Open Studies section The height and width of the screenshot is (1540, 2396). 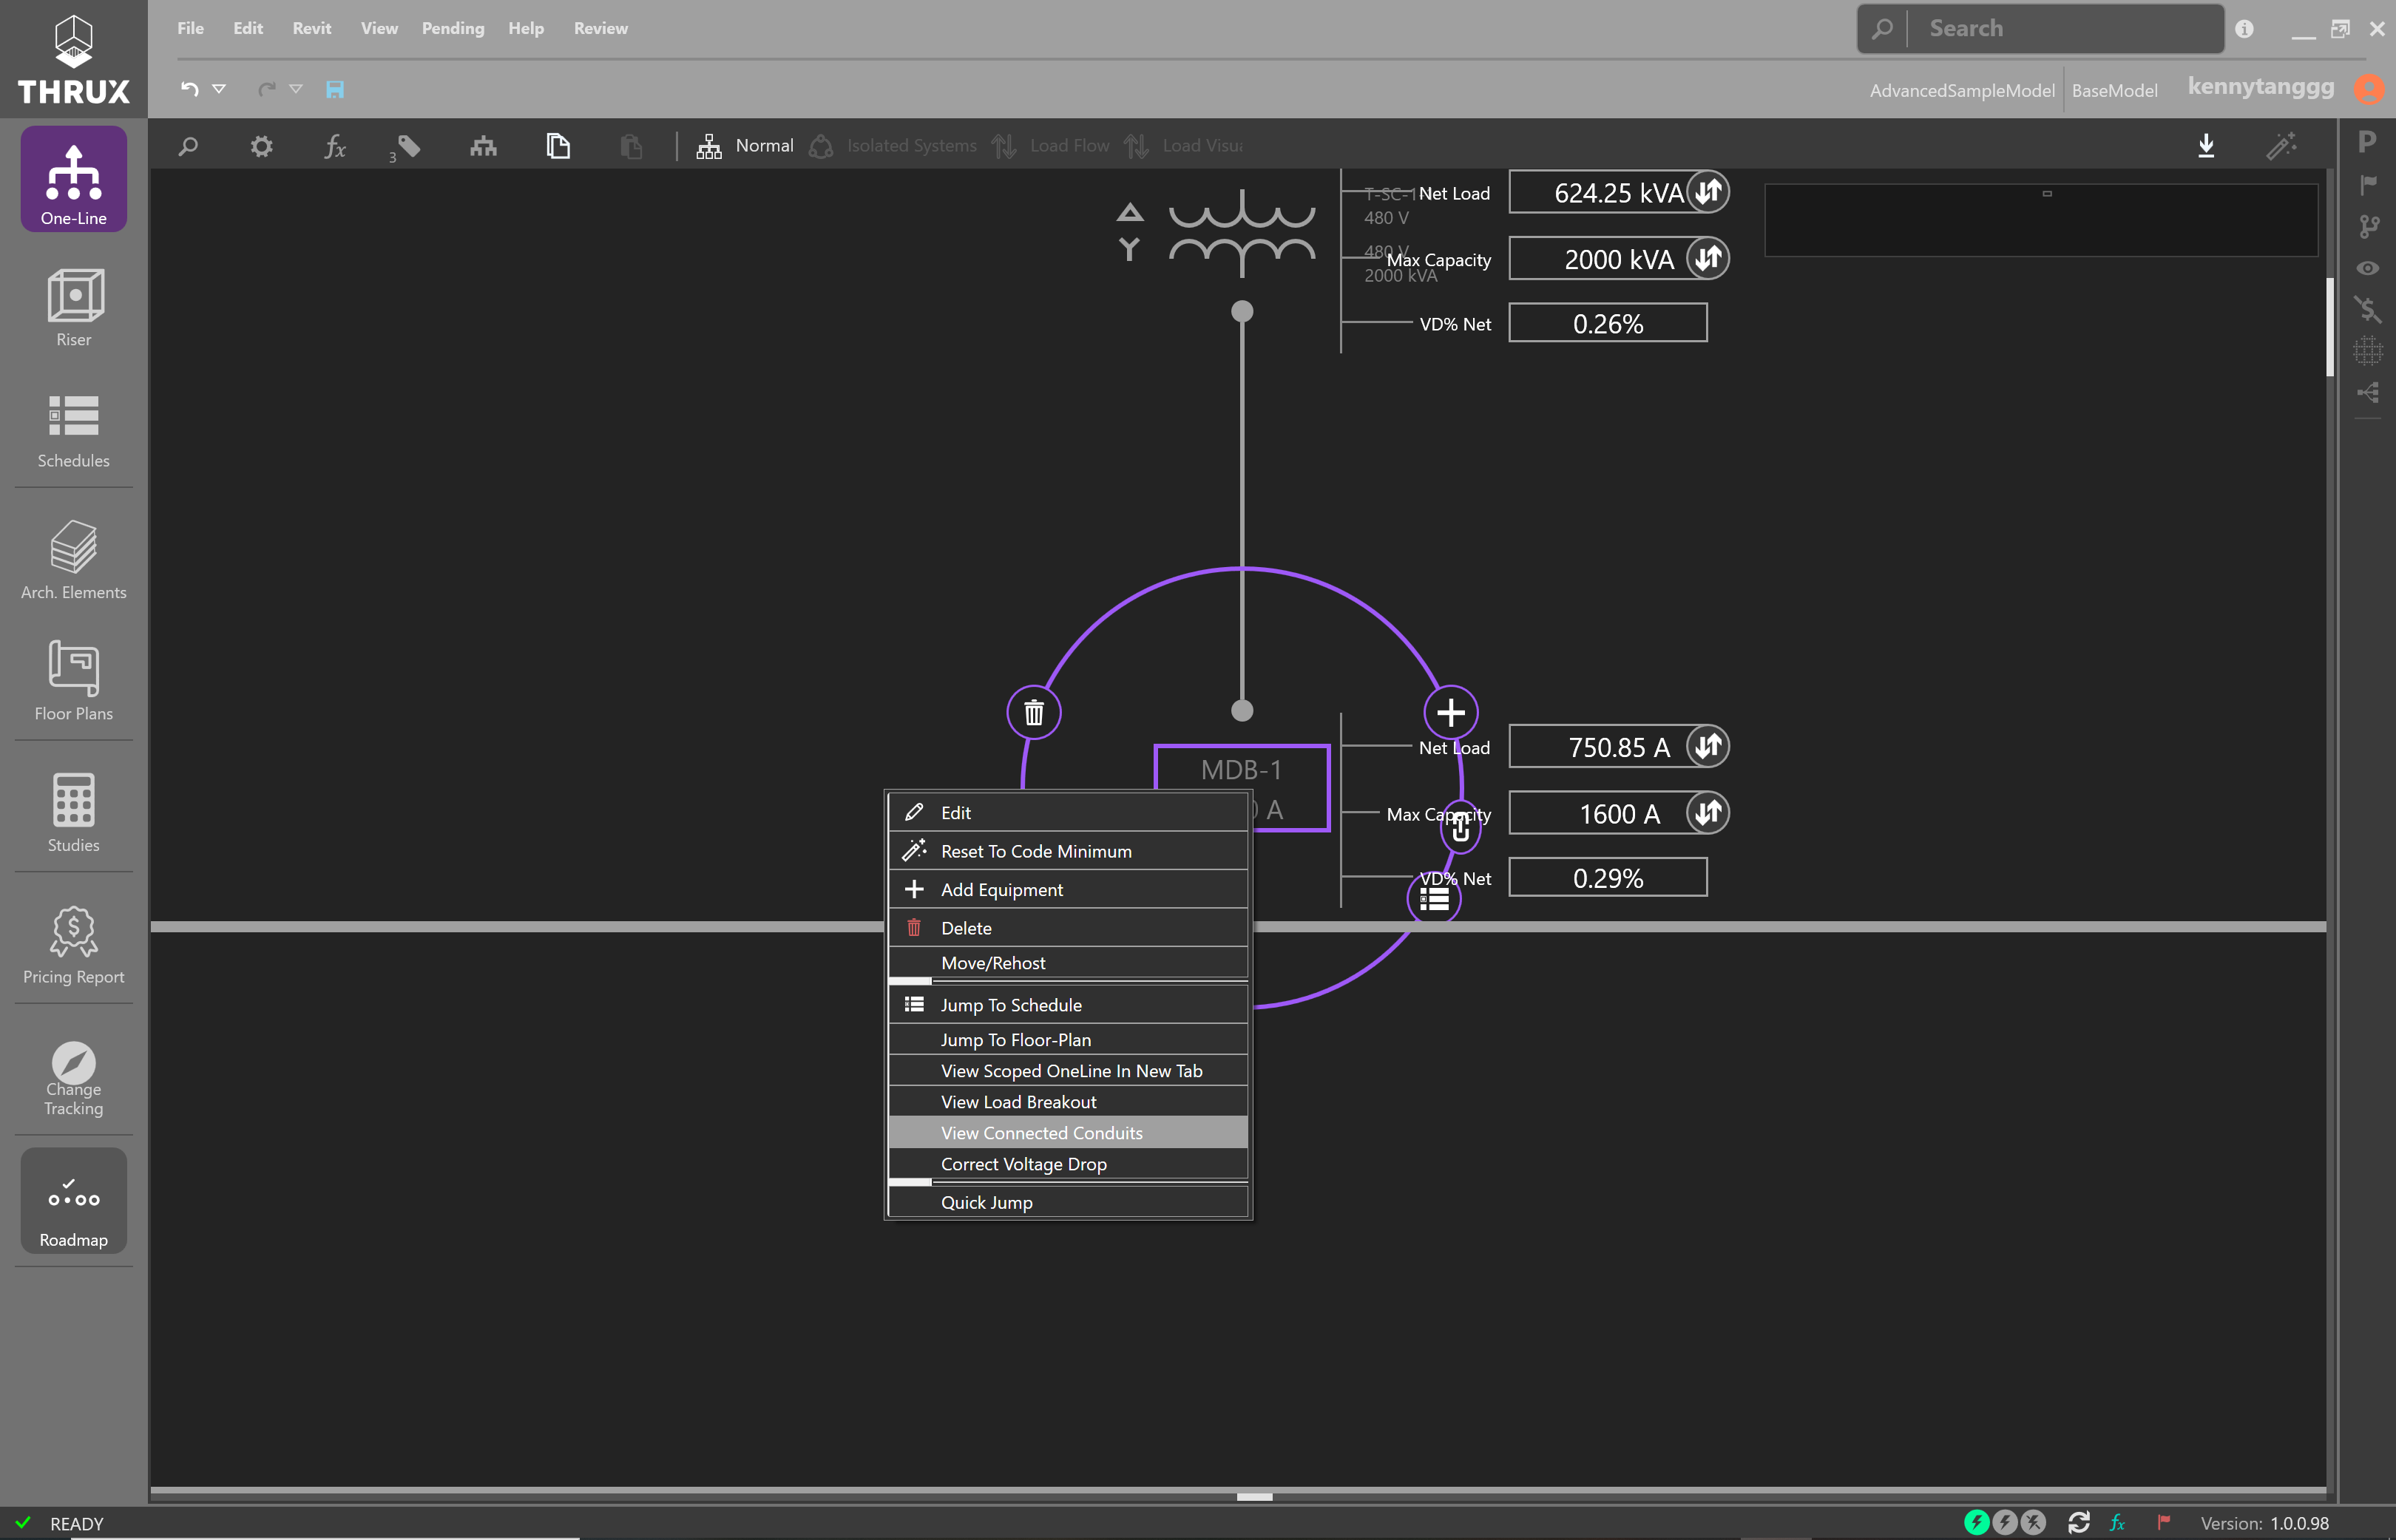tap(73, 812)
